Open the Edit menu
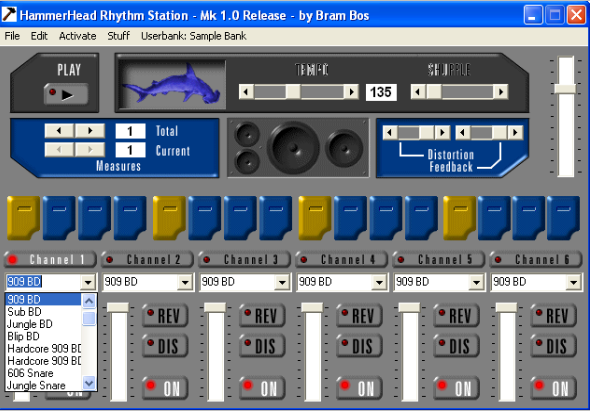Viewport: 590px width, 417px height. (x=39, y=36)
